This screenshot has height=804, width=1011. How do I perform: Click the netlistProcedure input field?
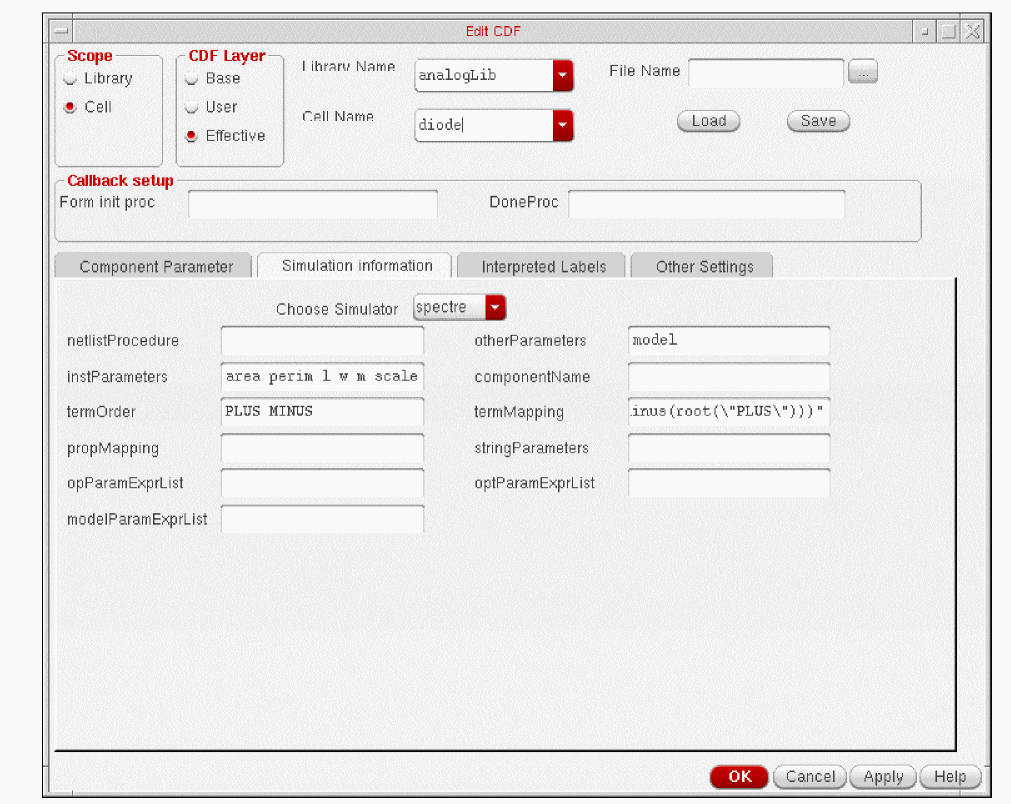click(322, 341)
